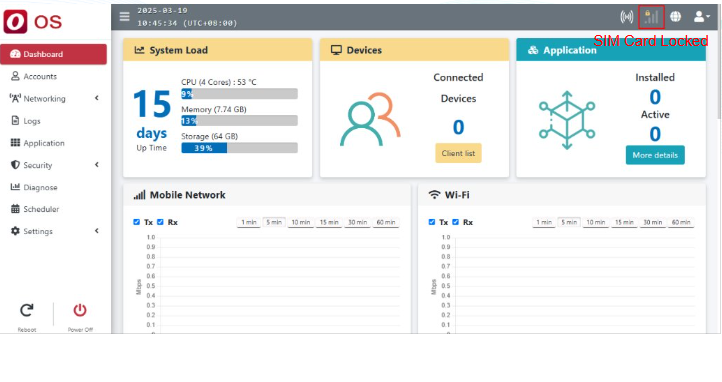Select 15 min range for Wi-Fi
Image resolution: width=722 pixels, height=382 pixels.
(x=624, y=222)
